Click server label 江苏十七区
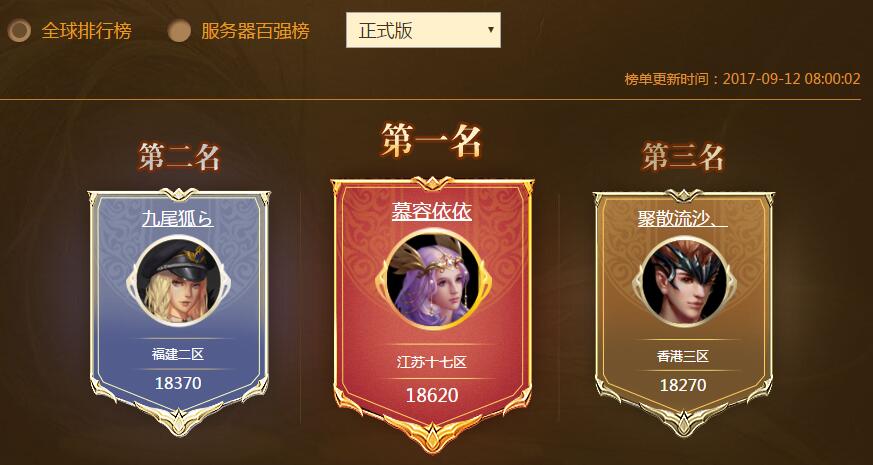 pos(431,363)
